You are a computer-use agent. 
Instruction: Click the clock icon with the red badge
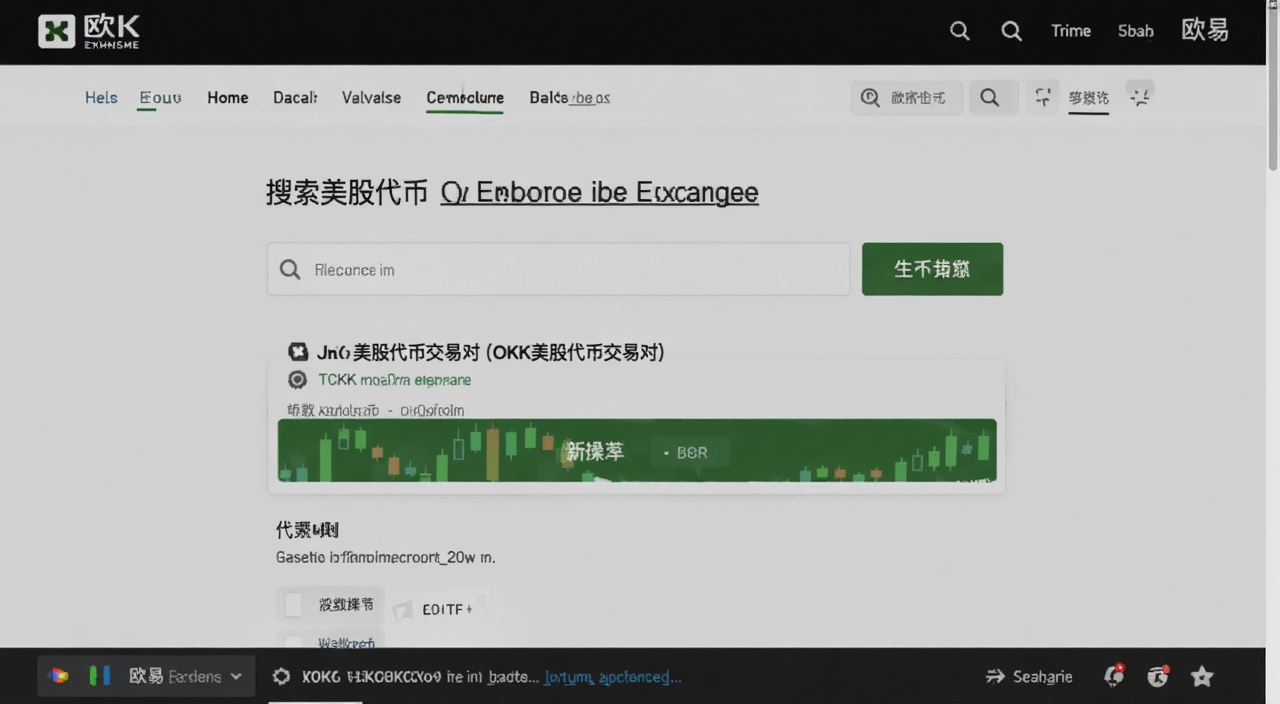pos(1158,676)
